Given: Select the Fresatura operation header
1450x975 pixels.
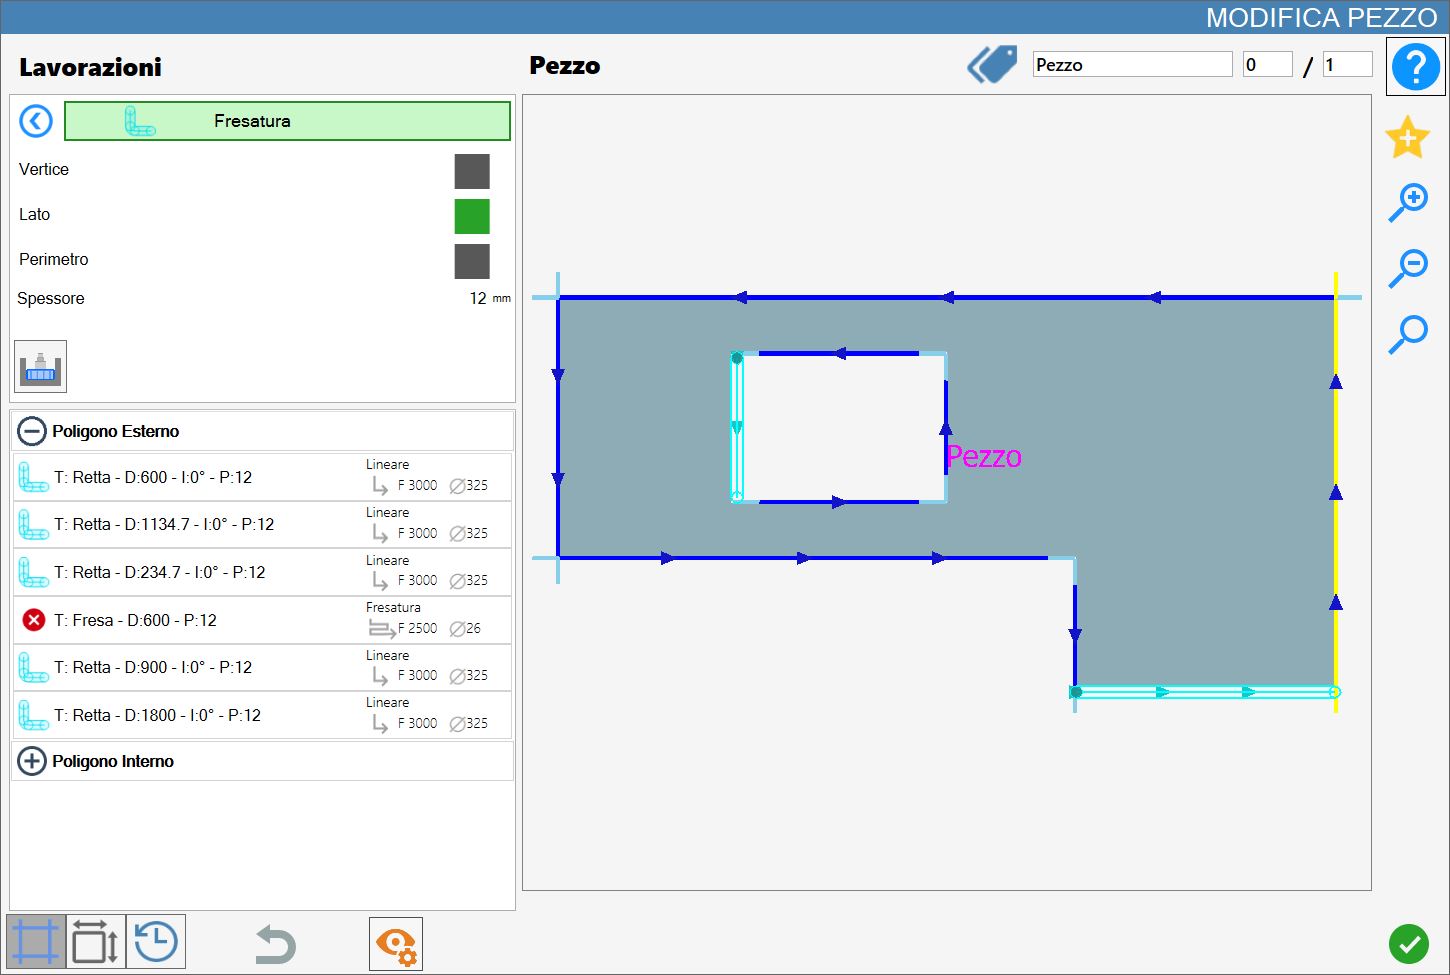Looking at the screenshot, I should (x=287, y=121).
